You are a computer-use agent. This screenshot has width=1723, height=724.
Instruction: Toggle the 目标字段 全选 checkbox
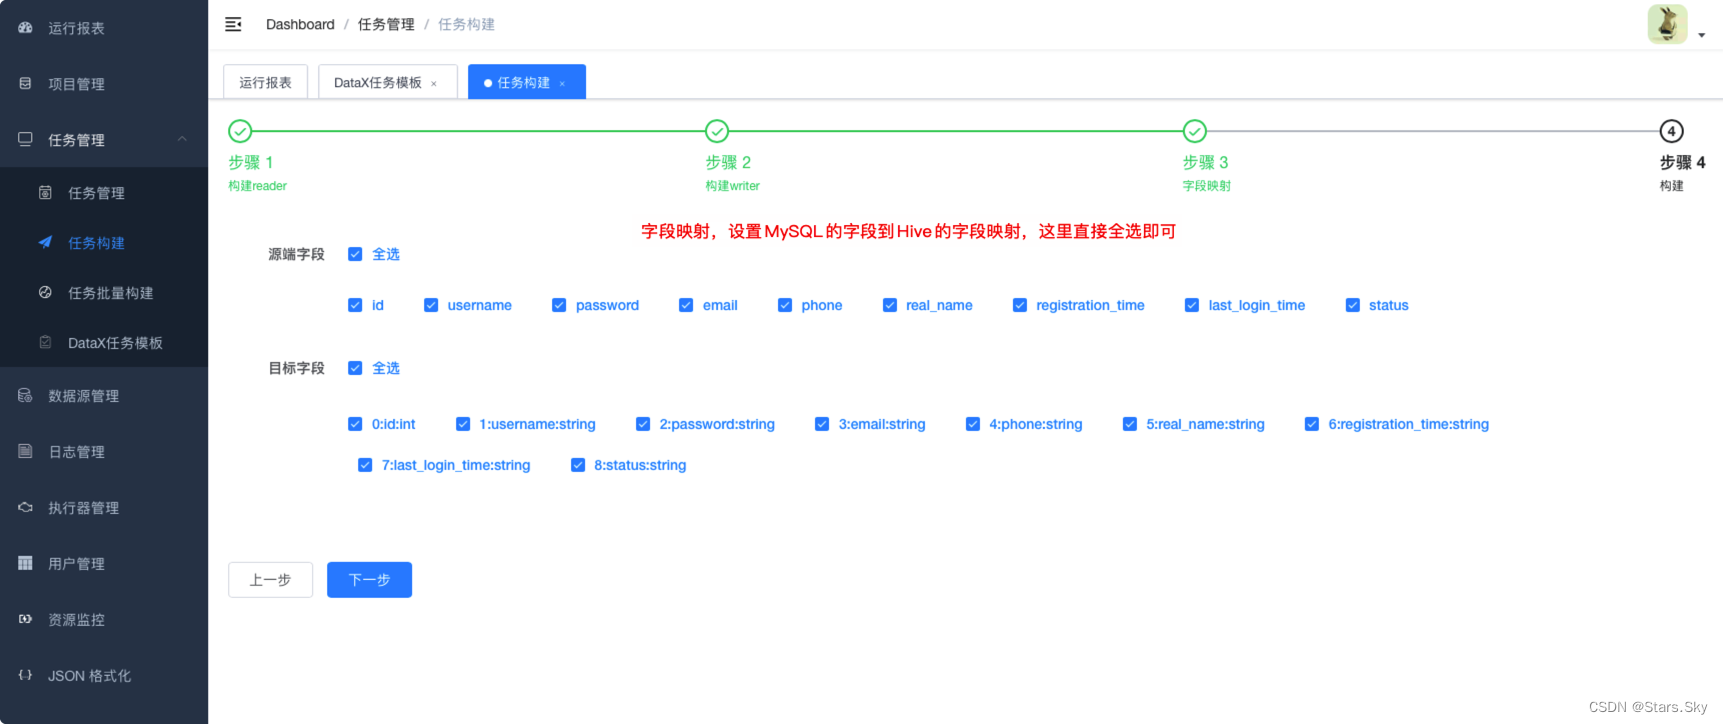355,368
